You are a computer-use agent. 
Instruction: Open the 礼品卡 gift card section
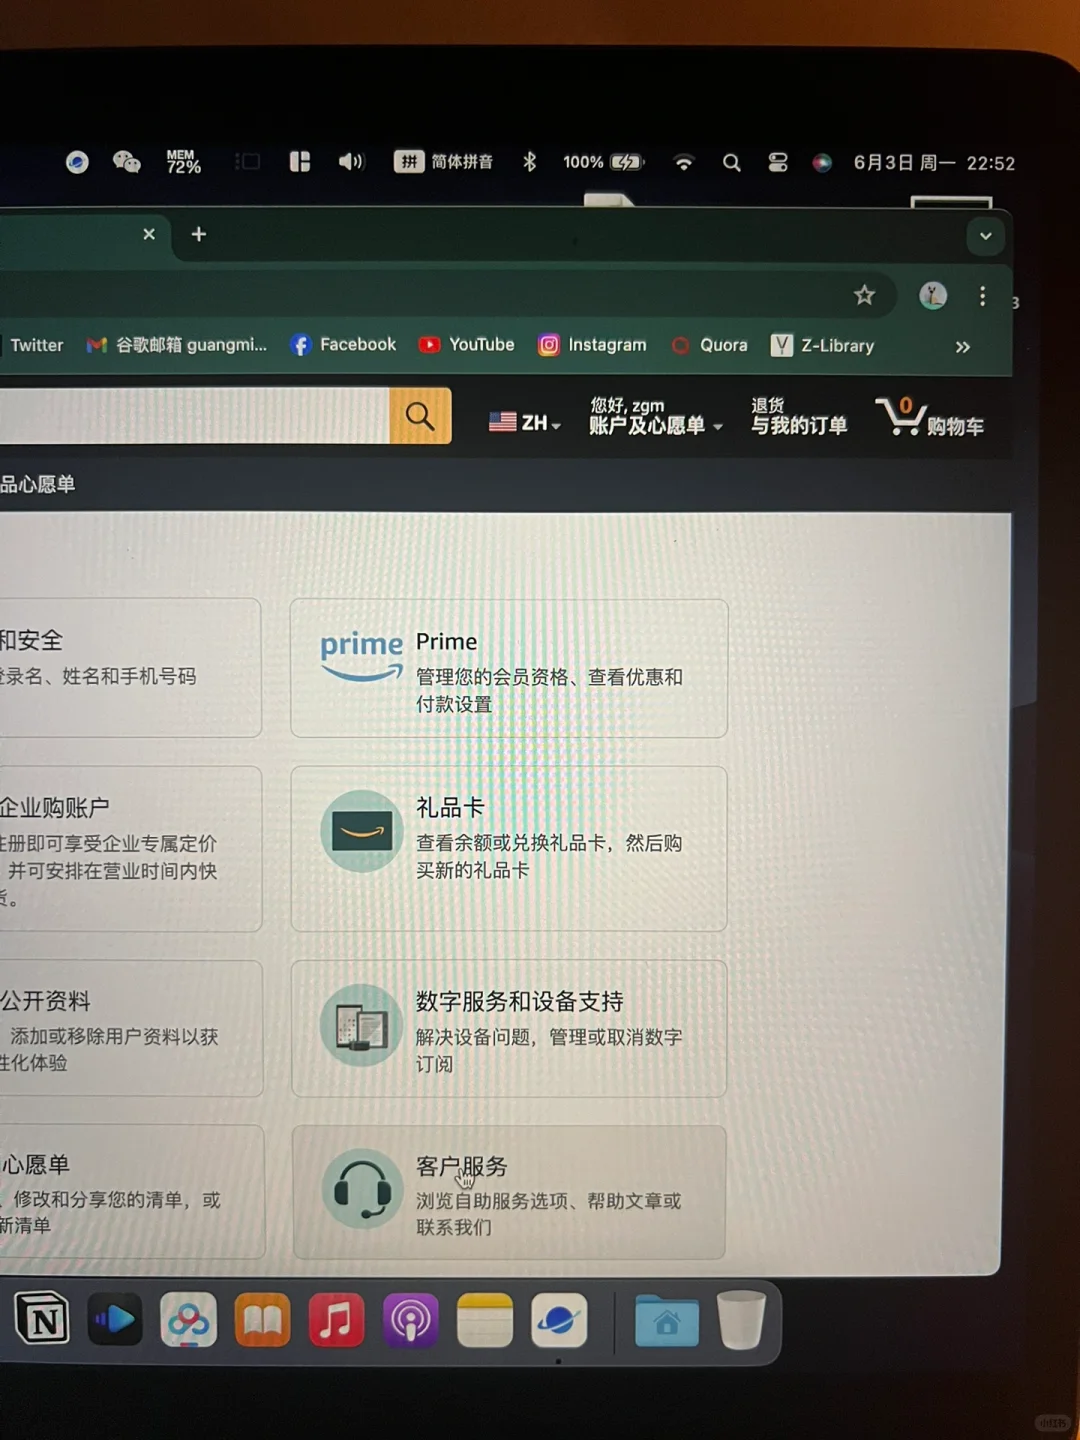[x=509, y=849]
